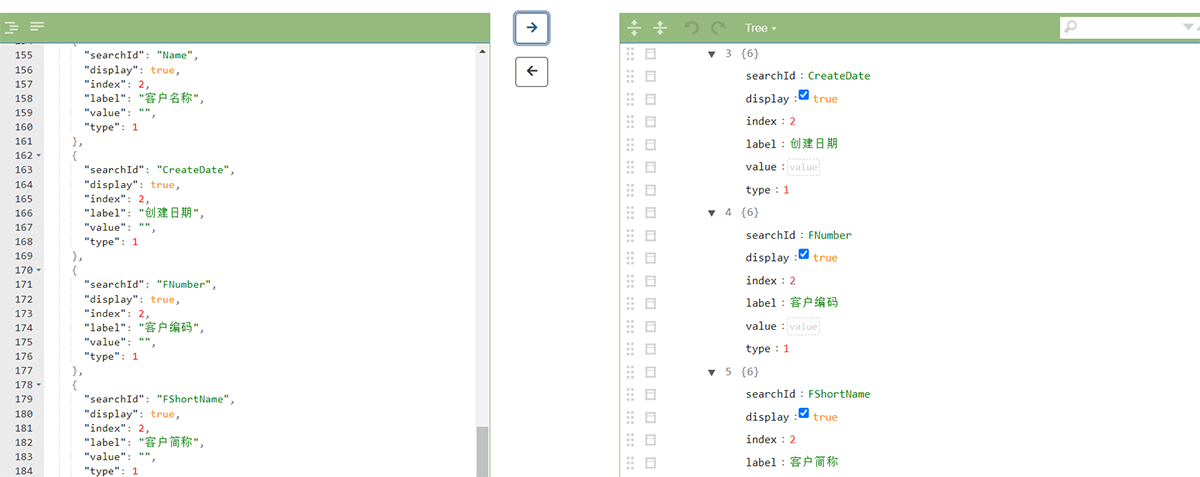Image resolution: width=1200 pixels, height=477 pixels.
Task: Click the code editor scrollbar up arrow
Action: pyautogui.click(x=483, y=50)
